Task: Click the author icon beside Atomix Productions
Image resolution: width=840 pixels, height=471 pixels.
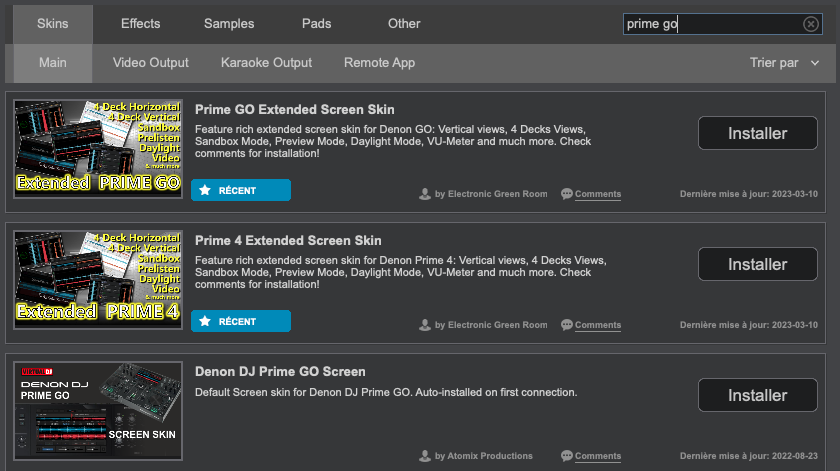Action: click(425, 456)
